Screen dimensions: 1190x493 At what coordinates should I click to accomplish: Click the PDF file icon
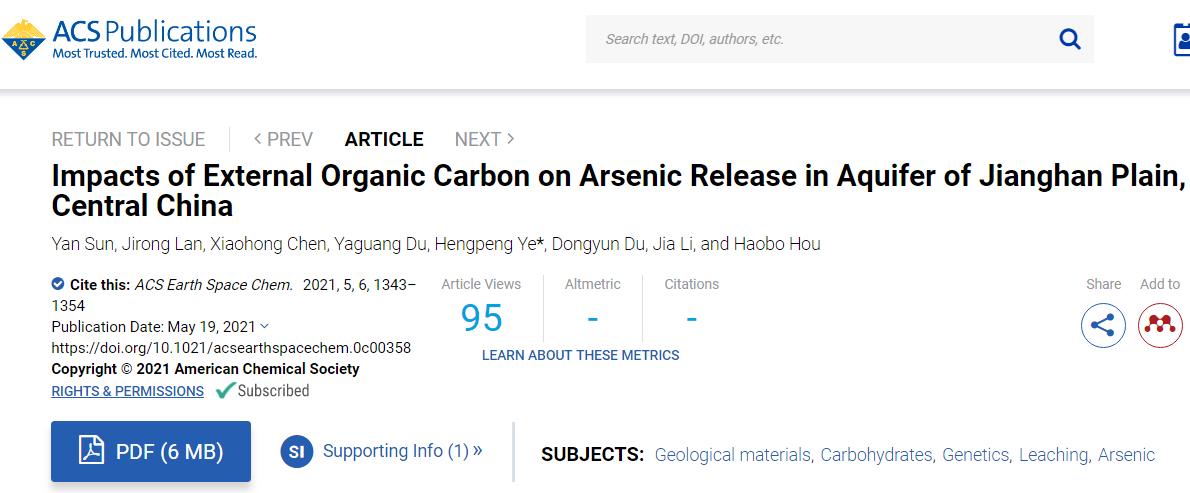click(x=92, y=451)
